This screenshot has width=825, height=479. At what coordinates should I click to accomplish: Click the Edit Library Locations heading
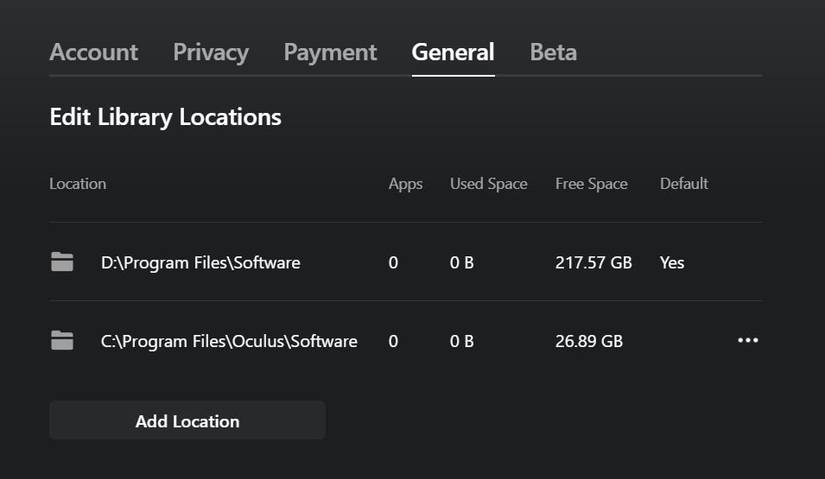(x=165, y=117)
